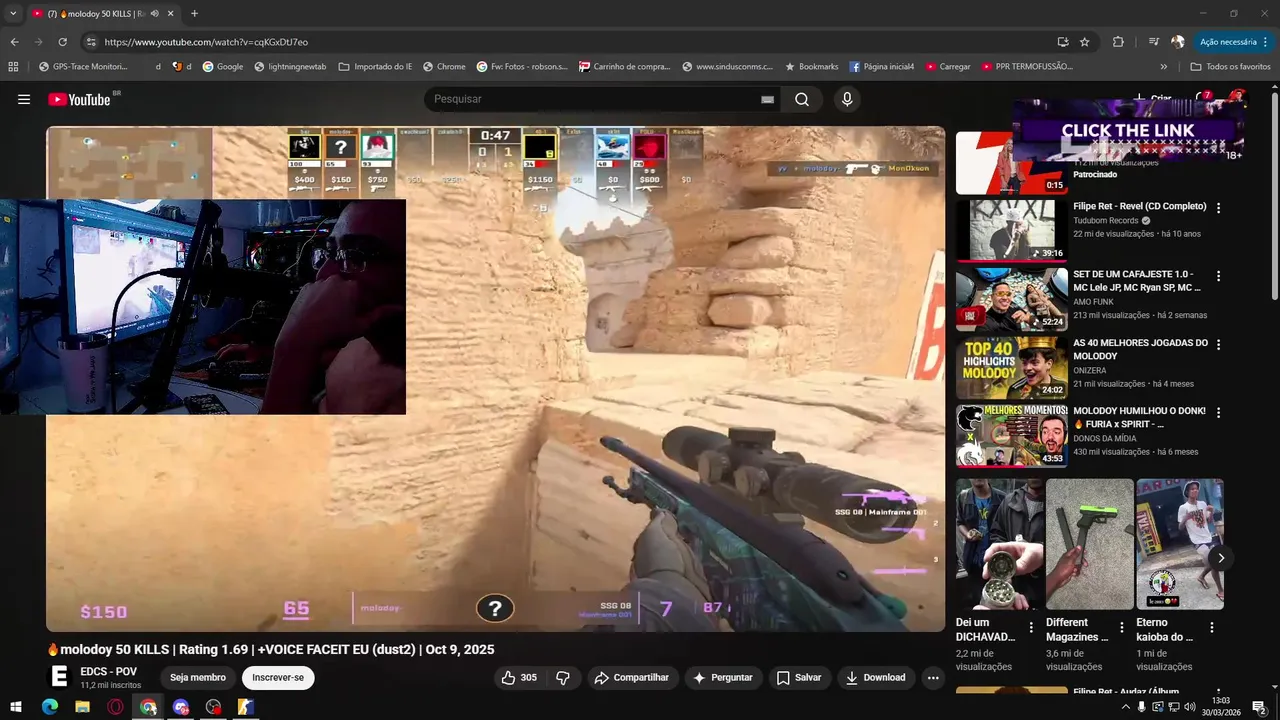Click the search magnifier button
The height and width of the screenshot is (720, 1280).
pyautogui.click(x=802, y=99)
